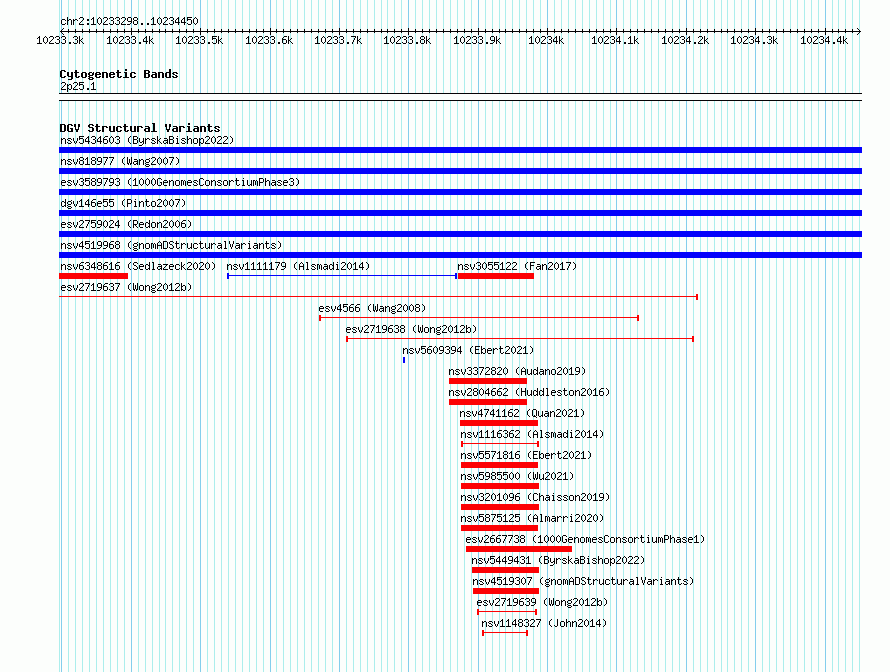Open nsv6348616 (Sedlazeck2020) label

pyautogui.click(x=138, y=266)
